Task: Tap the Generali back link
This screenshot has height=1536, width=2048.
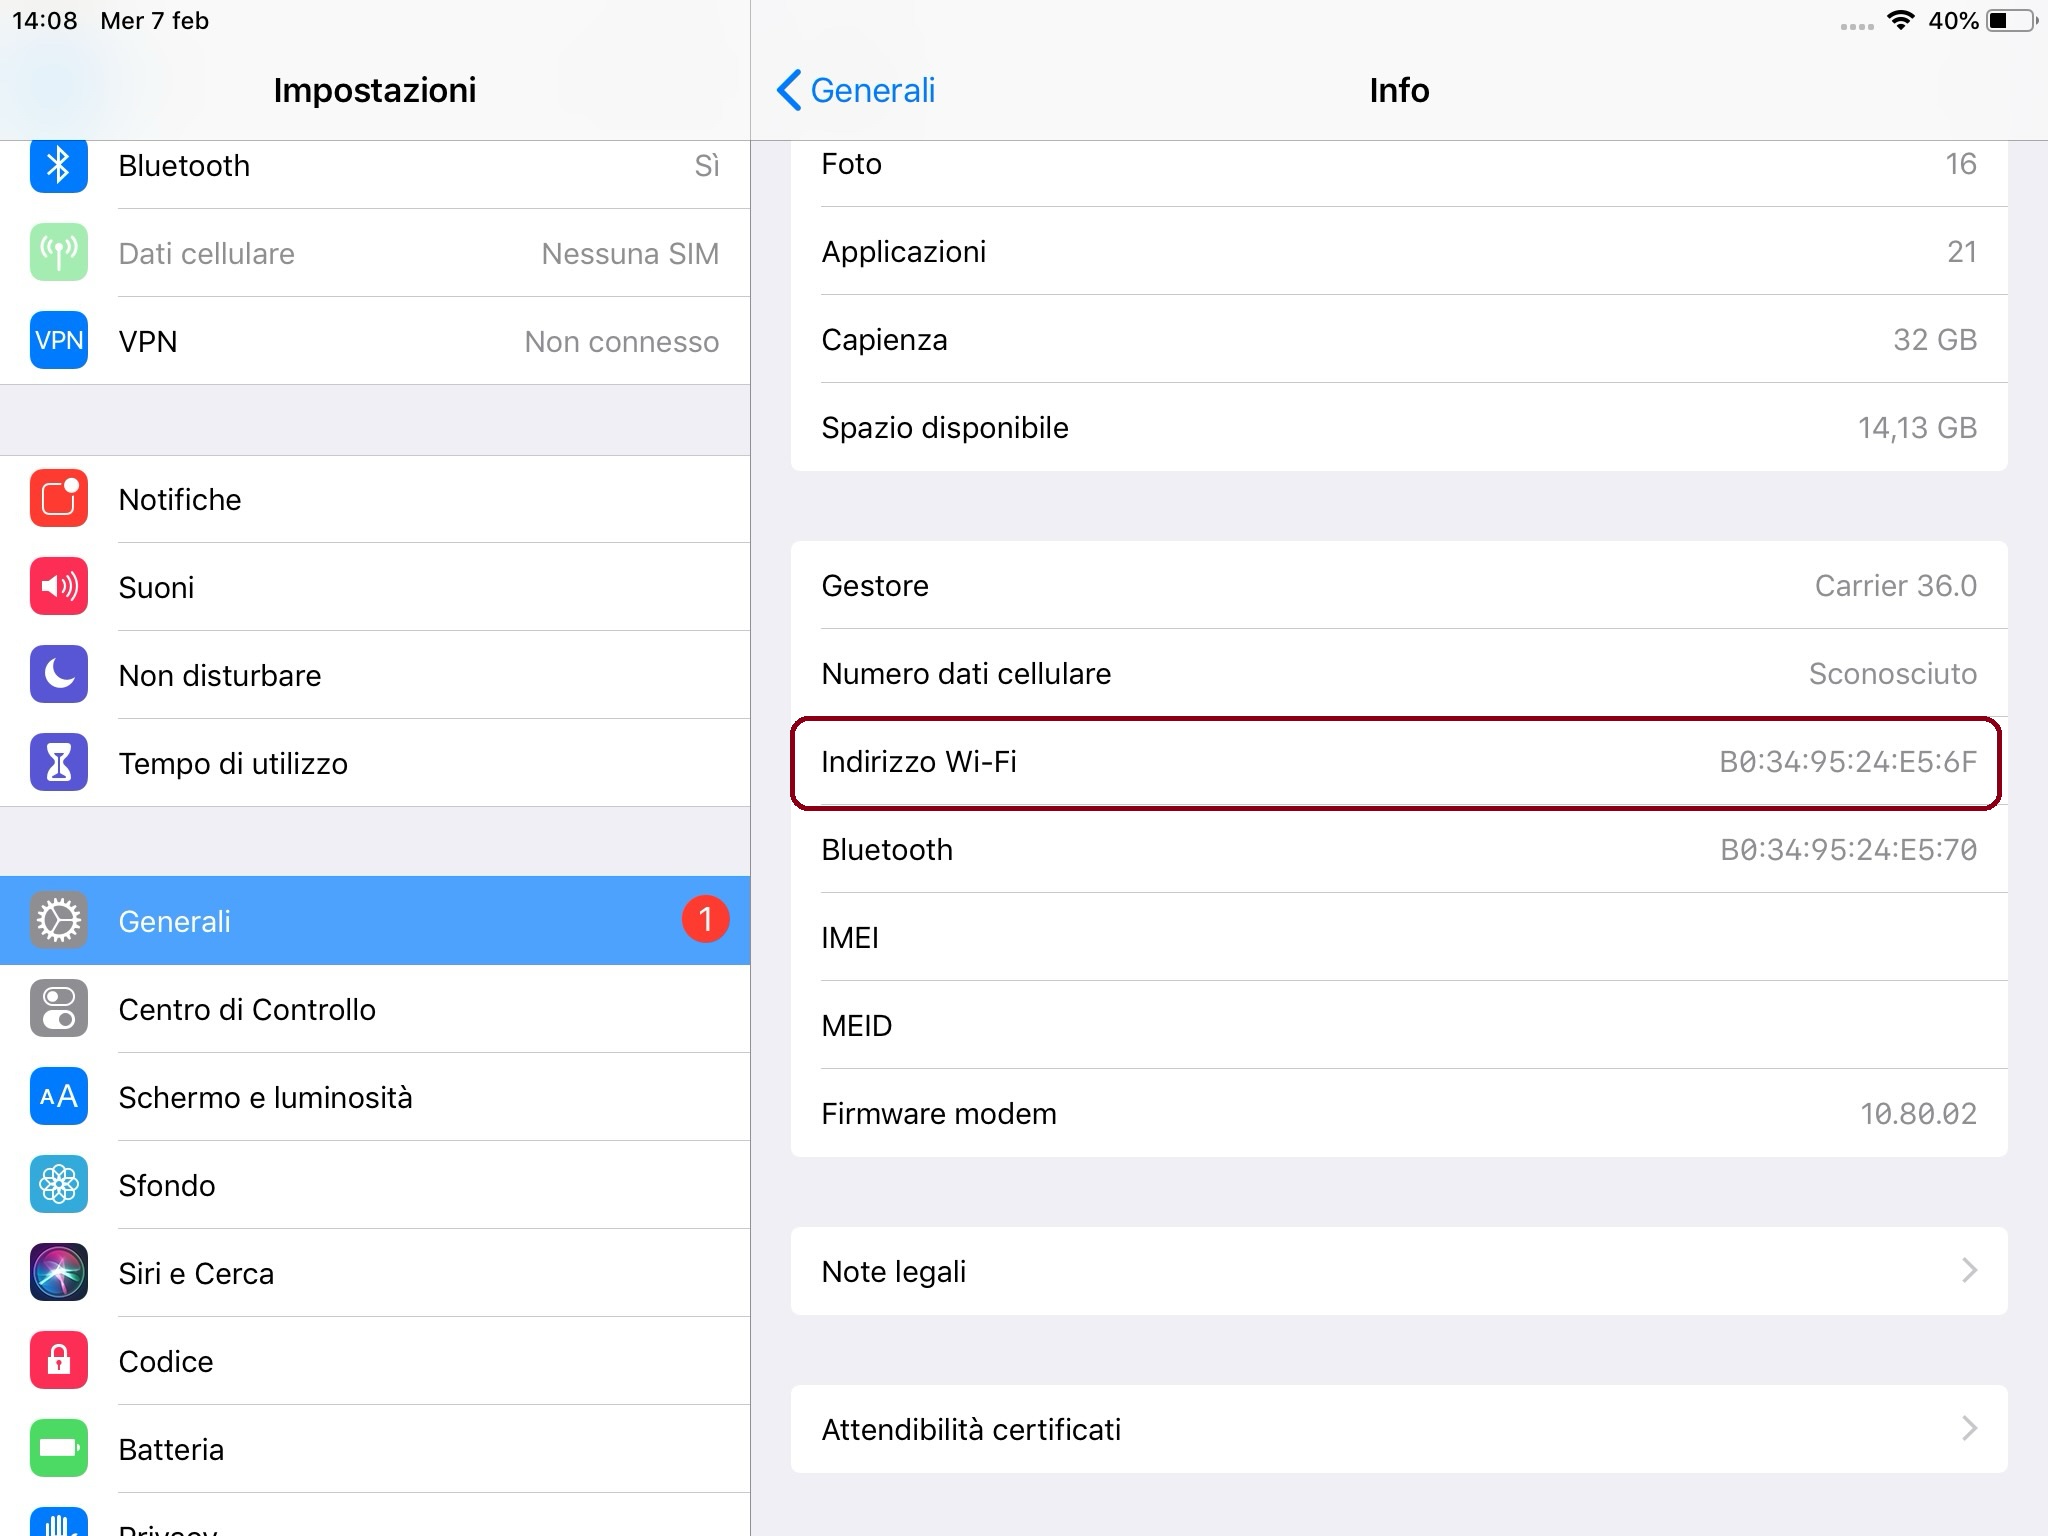Action: point(872,90)
